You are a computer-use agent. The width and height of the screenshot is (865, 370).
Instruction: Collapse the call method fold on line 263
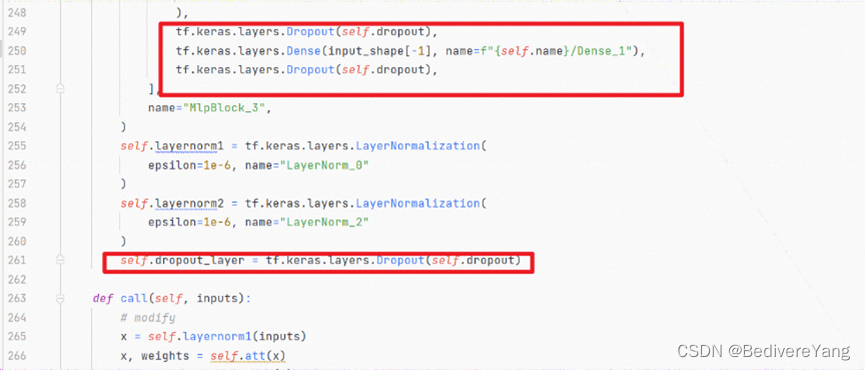pos(61,298)
